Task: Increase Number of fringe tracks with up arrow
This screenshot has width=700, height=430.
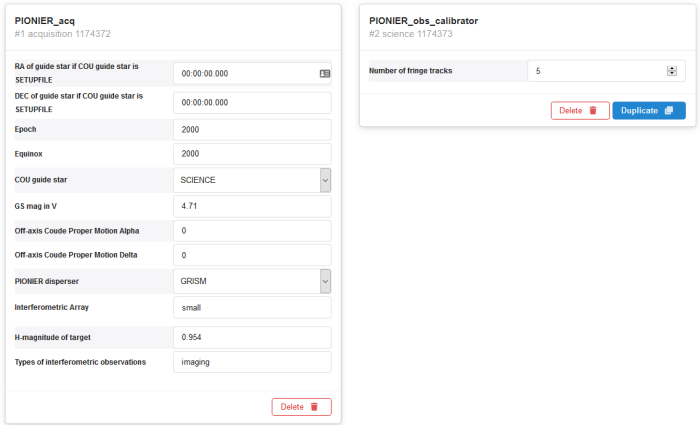Action: [671, 68]
